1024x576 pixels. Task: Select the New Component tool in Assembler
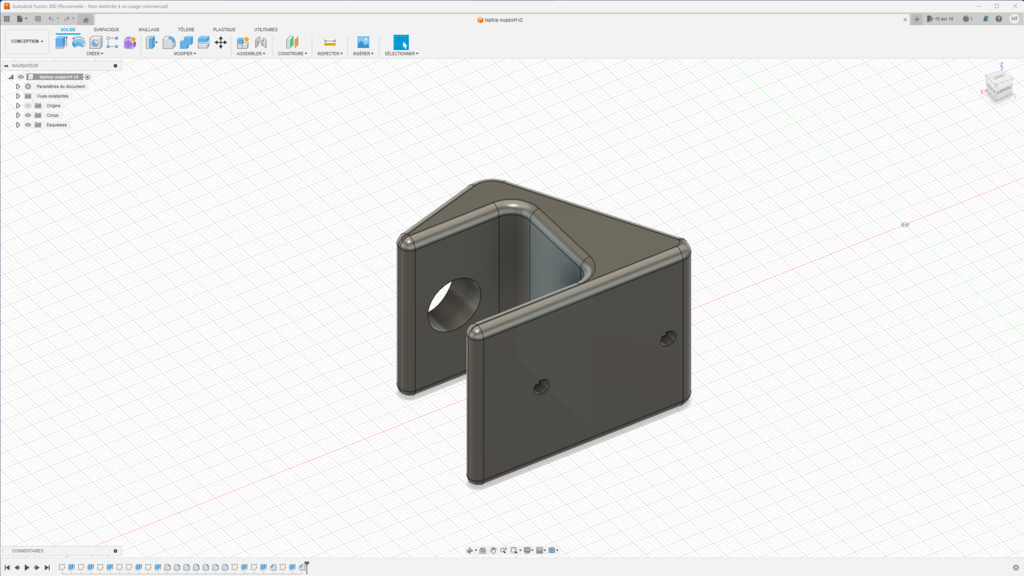[x=243, y=42]
